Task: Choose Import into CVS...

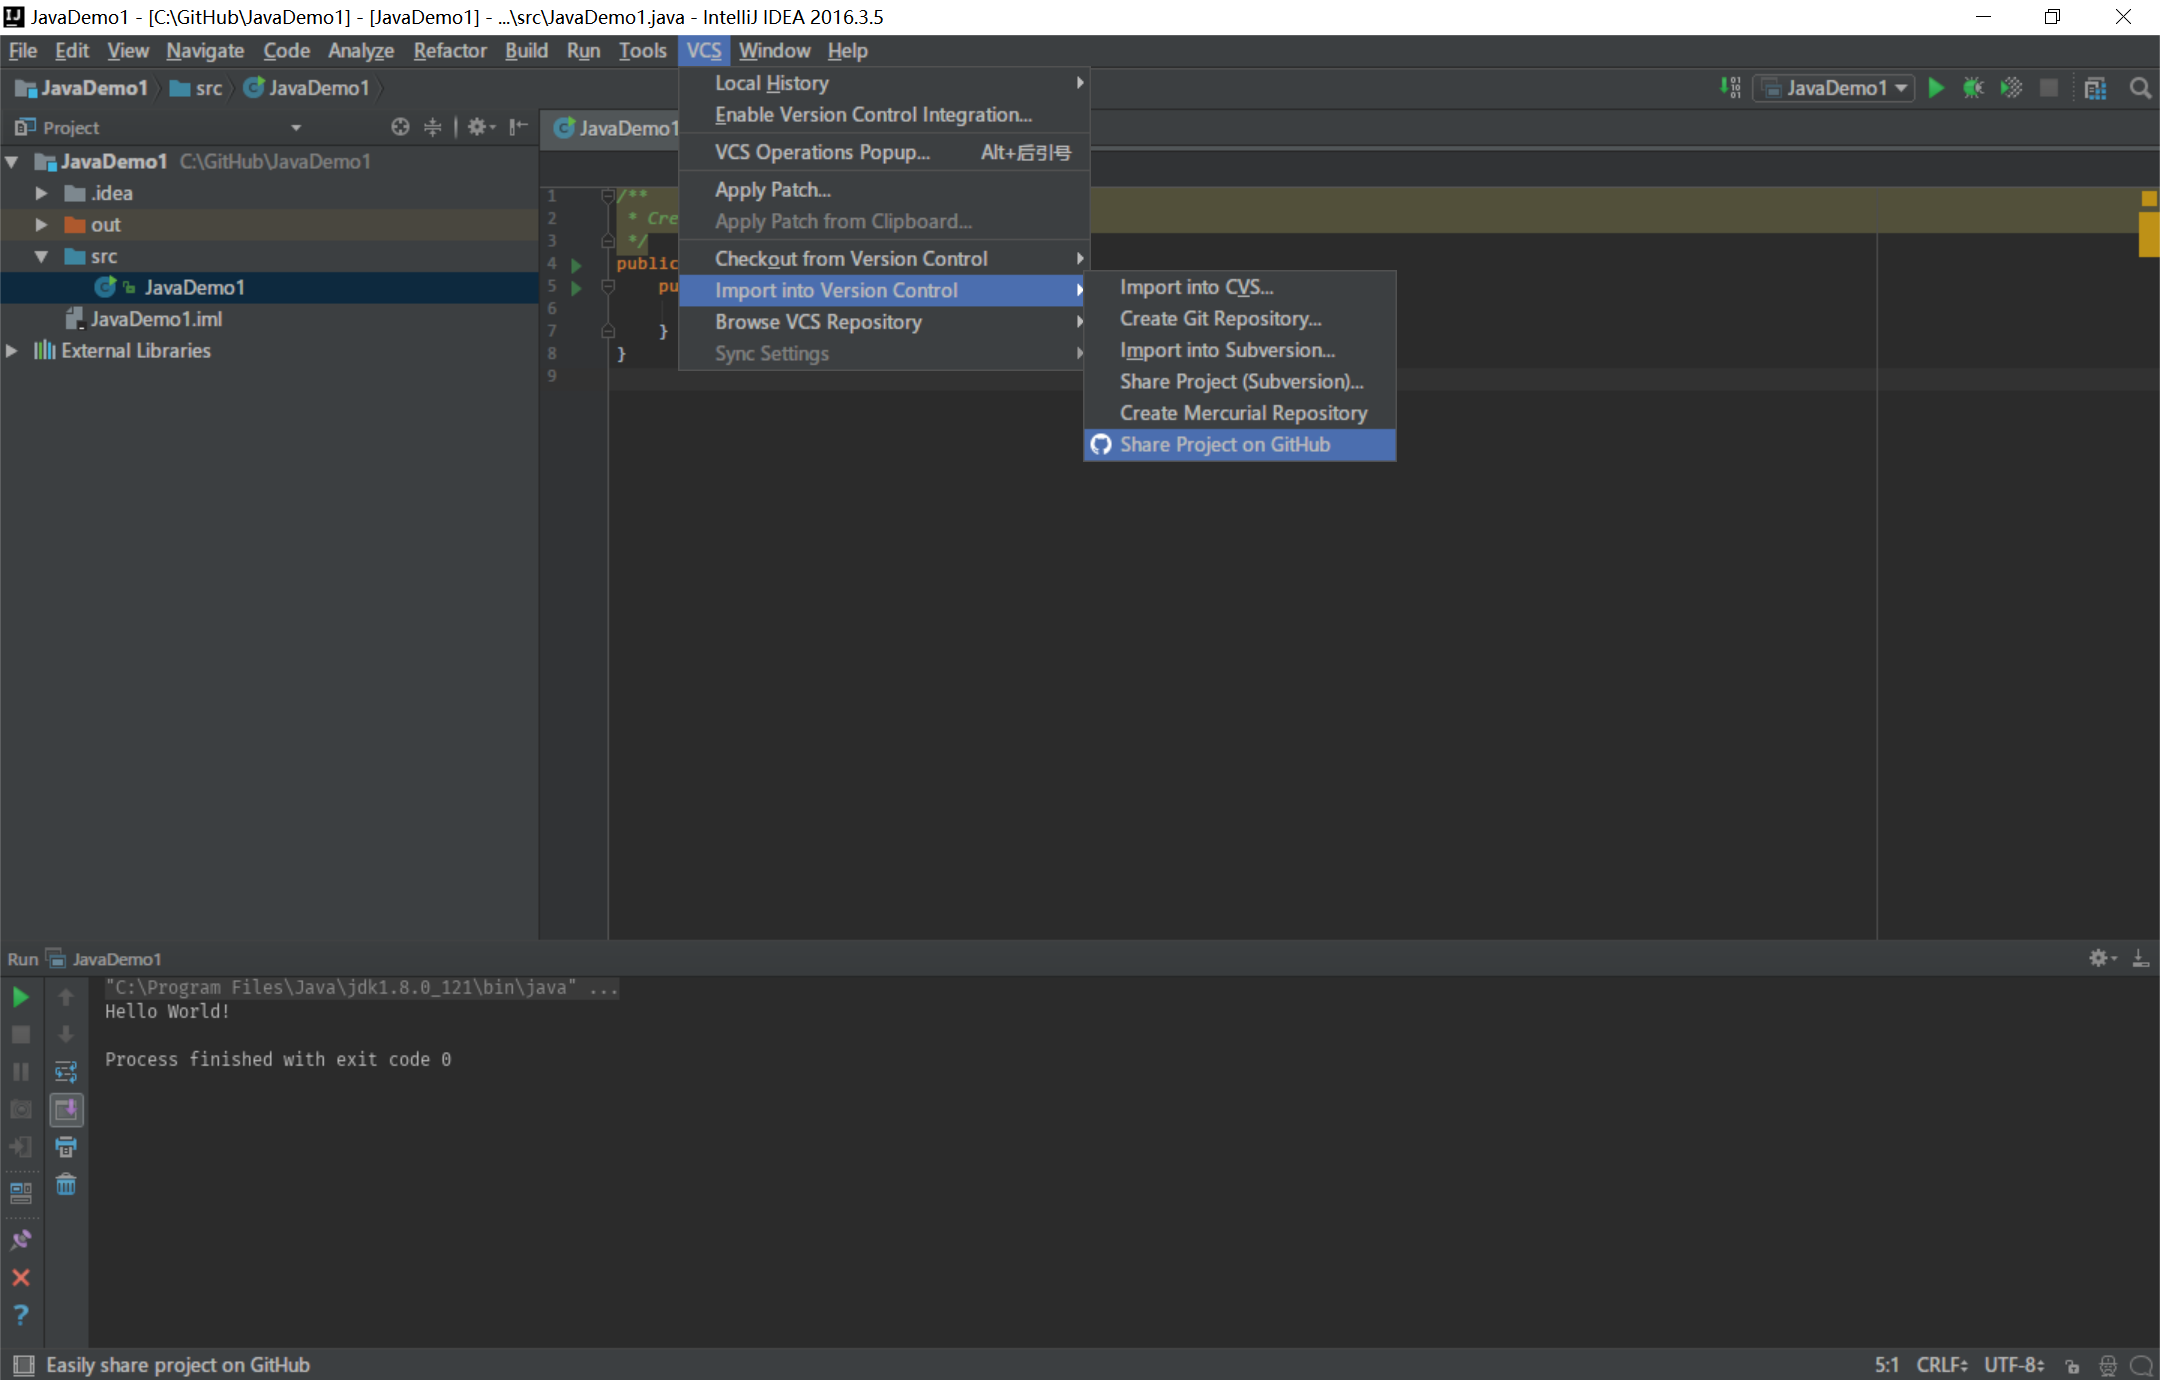Action: pos(1240,288)
